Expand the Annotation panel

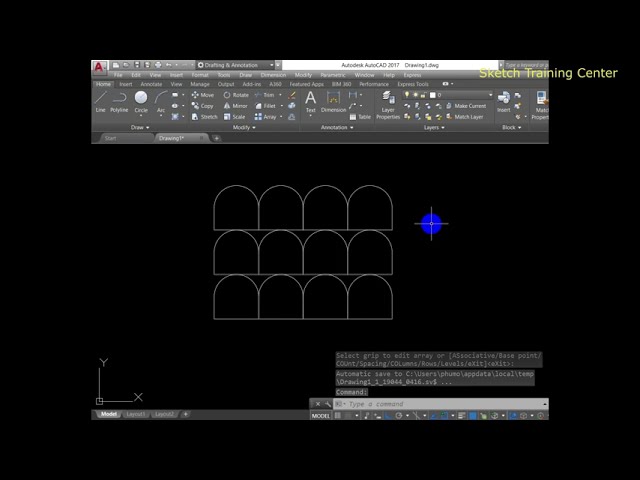pos(337,127)
